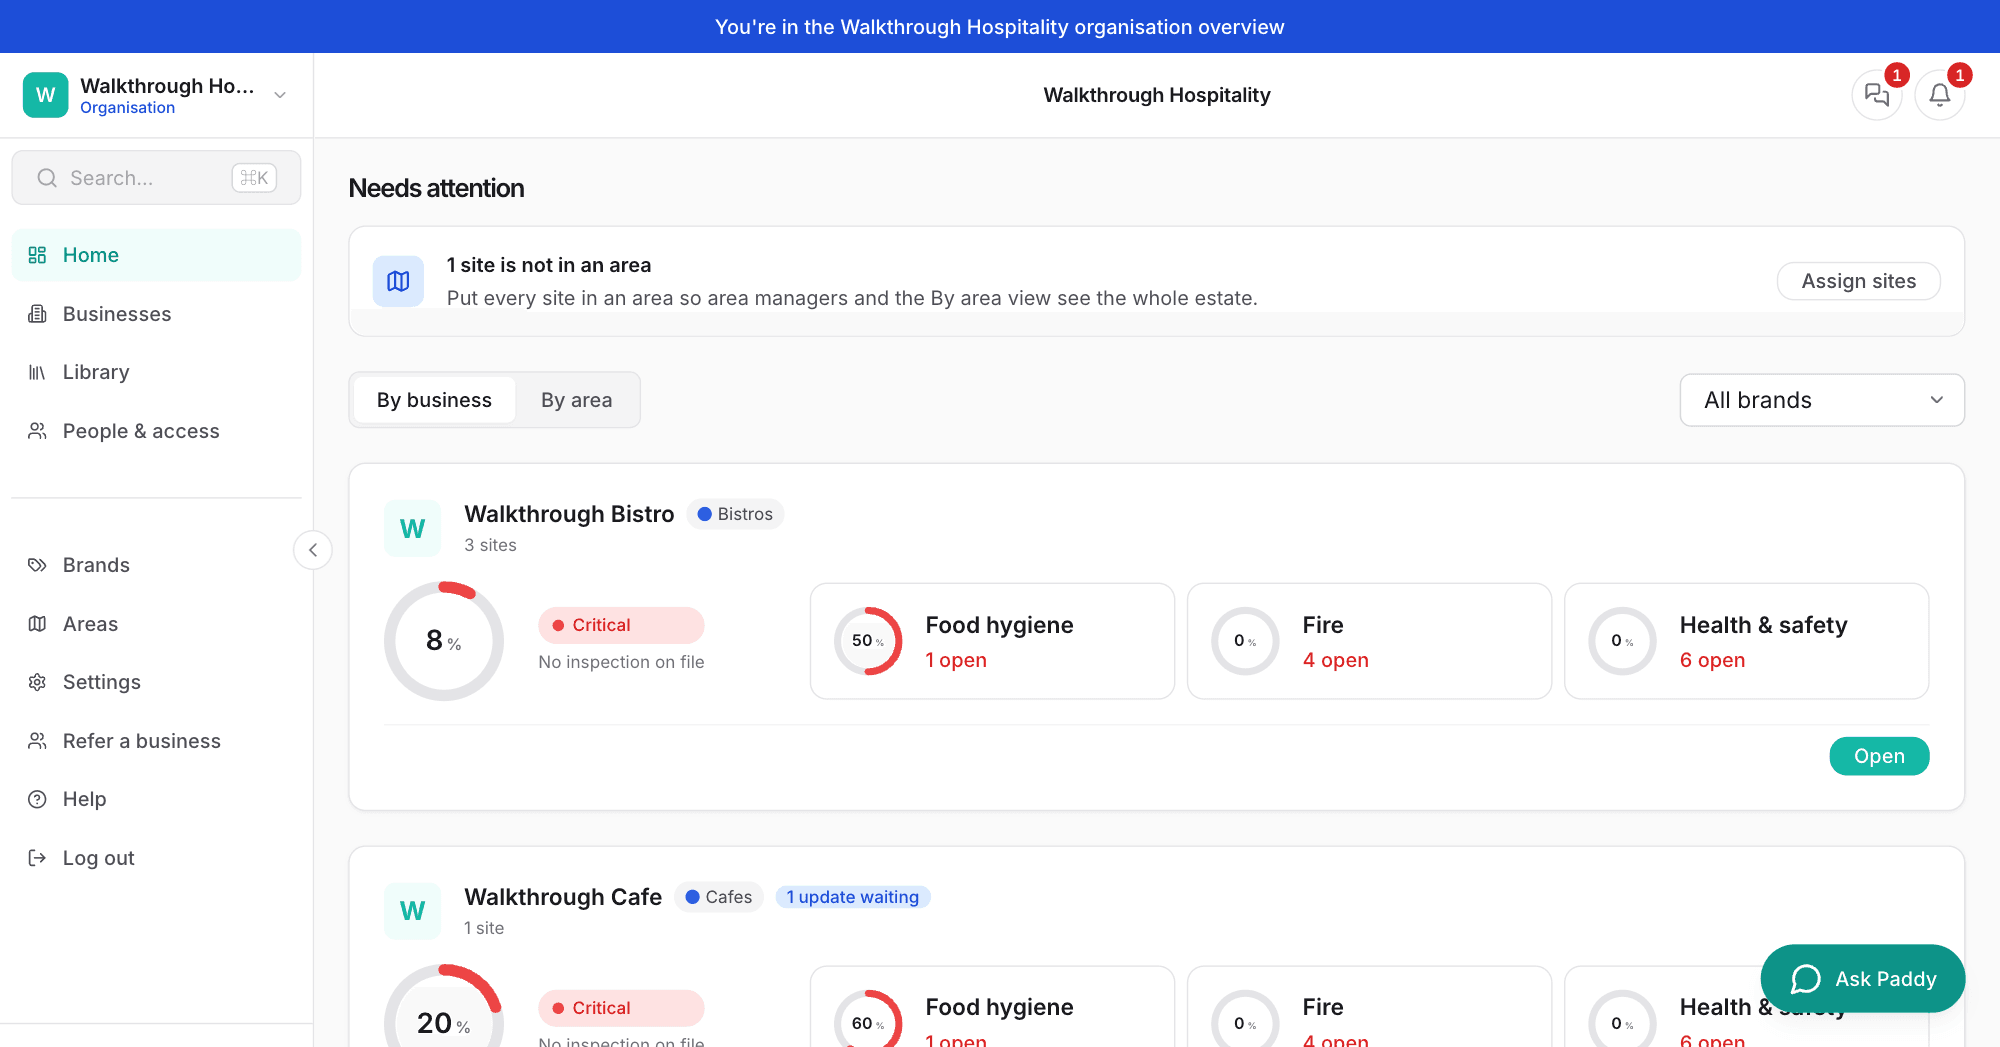Image resolution: width=2000 pixels, height=1047 pixels.
Task: Click the Refer a business icon
Action: (37, 741)
